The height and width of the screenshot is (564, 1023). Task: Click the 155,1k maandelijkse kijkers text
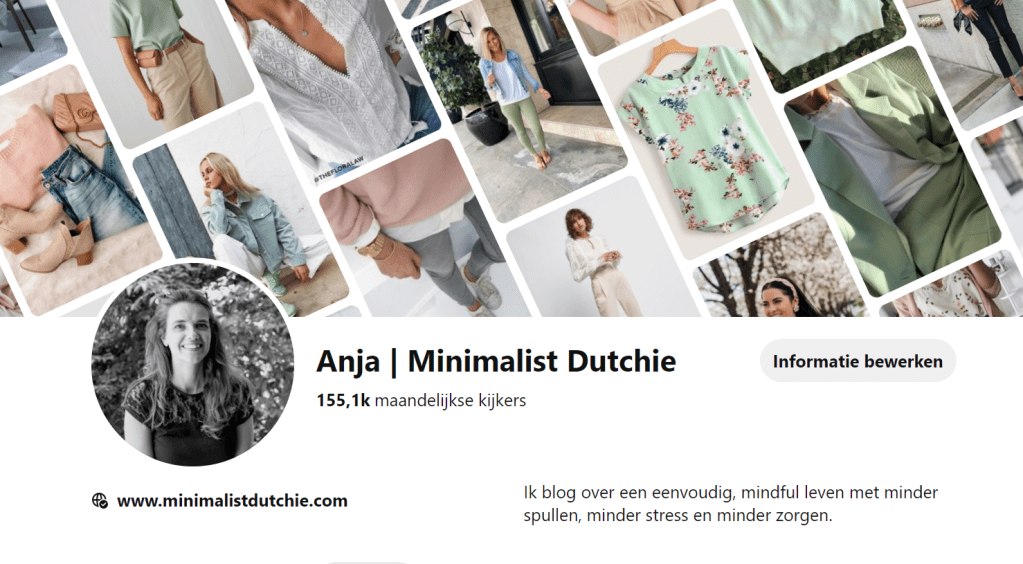(x=421, y=400)
